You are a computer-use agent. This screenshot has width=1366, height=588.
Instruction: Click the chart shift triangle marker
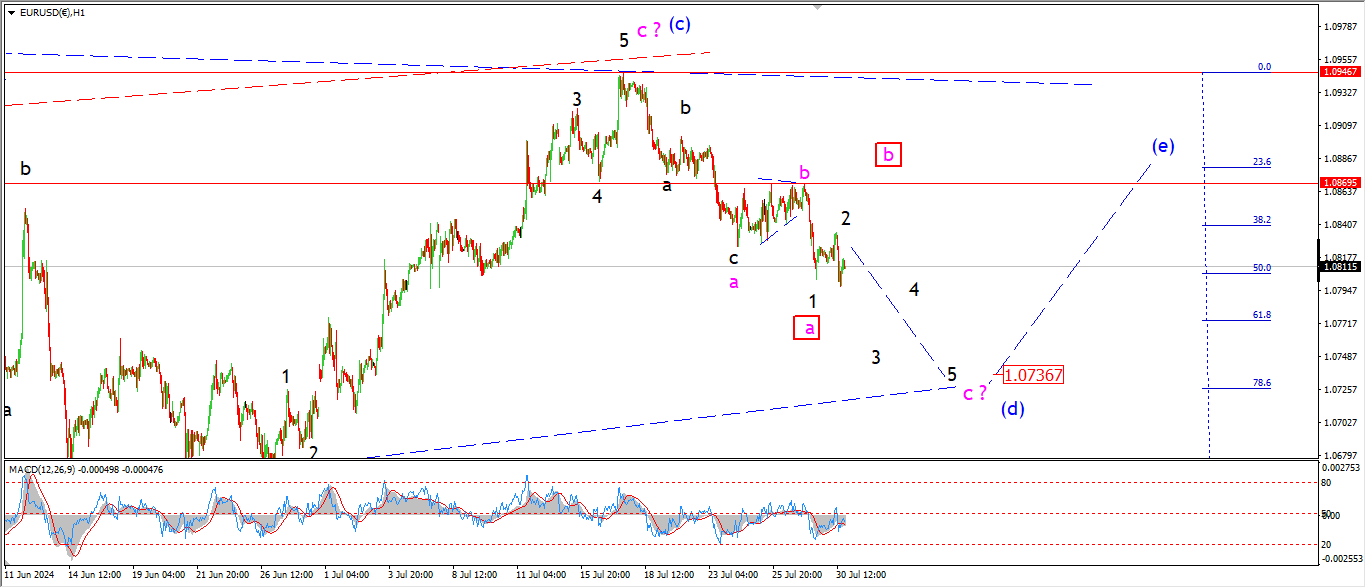click(817, 7)
